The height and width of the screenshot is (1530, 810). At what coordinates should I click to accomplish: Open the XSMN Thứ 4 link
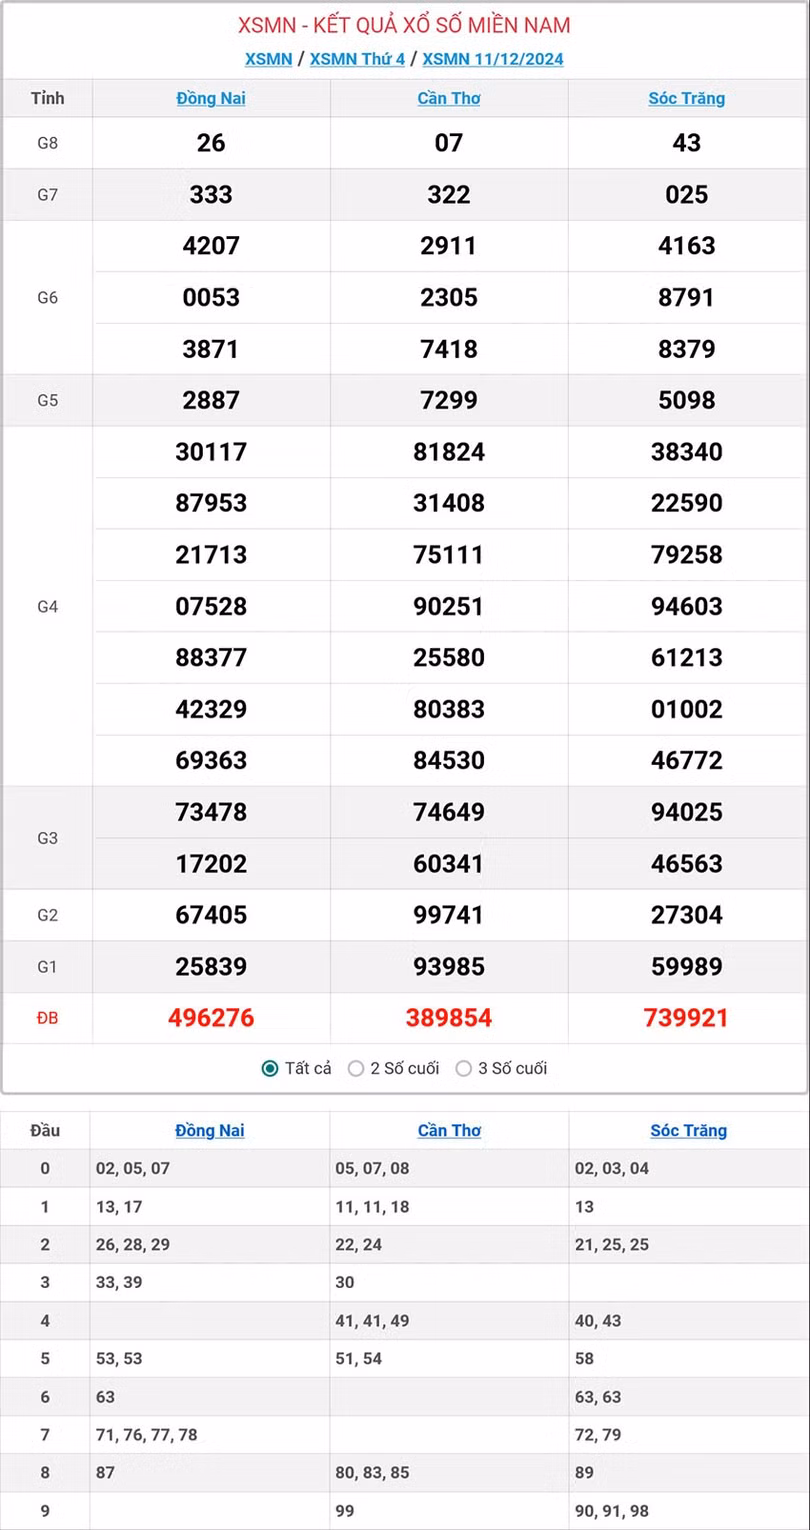coord(357,59)
